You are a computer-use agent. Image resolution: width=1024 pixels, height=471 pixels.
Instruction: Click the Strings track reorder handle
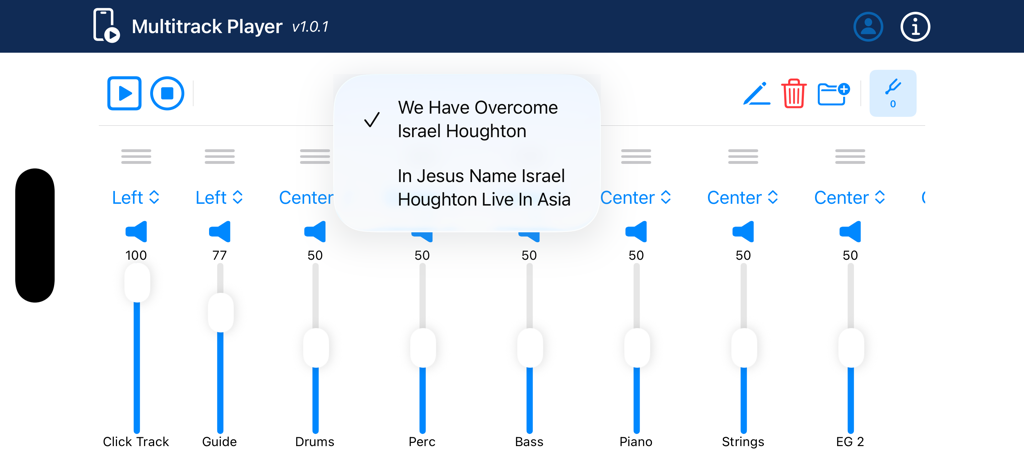coord(743,157)
